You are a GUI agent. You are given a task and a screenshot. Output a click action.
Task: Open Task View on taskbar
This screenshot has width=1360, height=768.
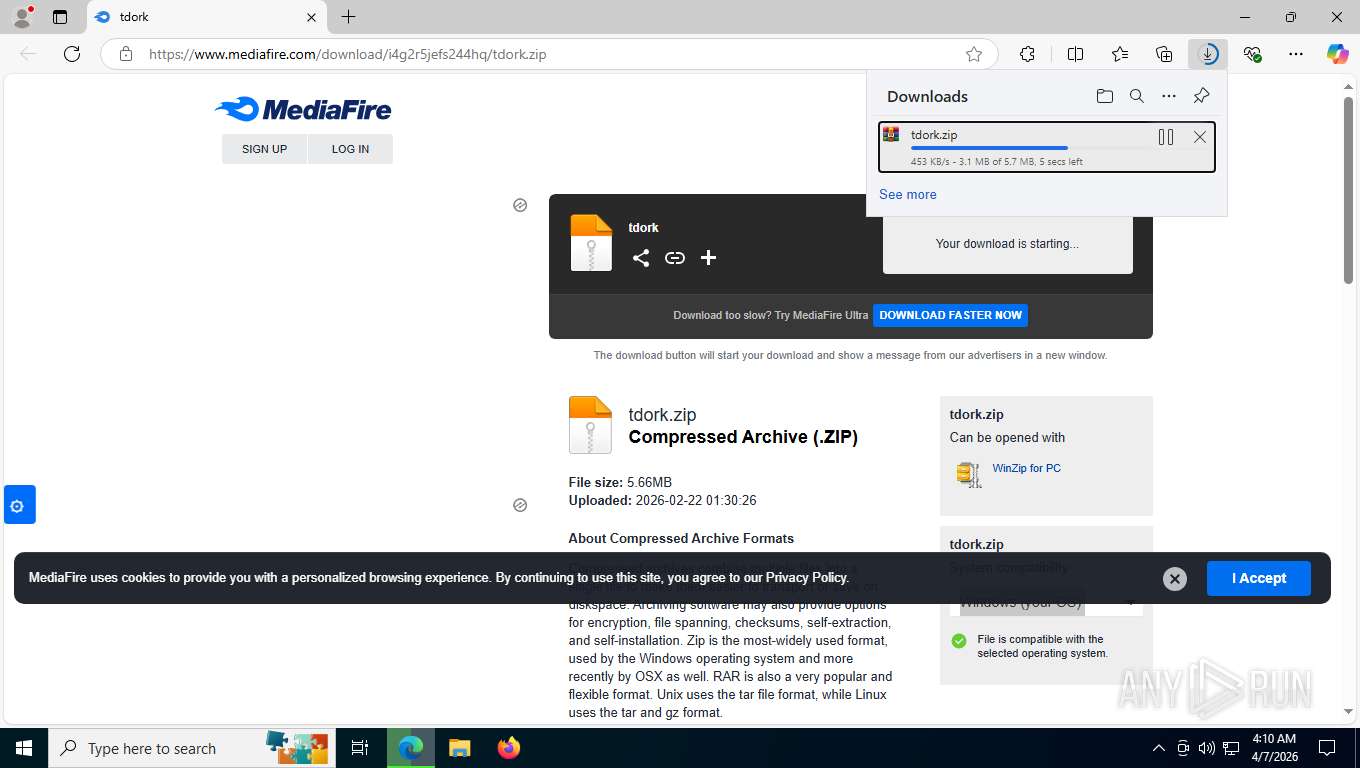click(x=360, y=748)
